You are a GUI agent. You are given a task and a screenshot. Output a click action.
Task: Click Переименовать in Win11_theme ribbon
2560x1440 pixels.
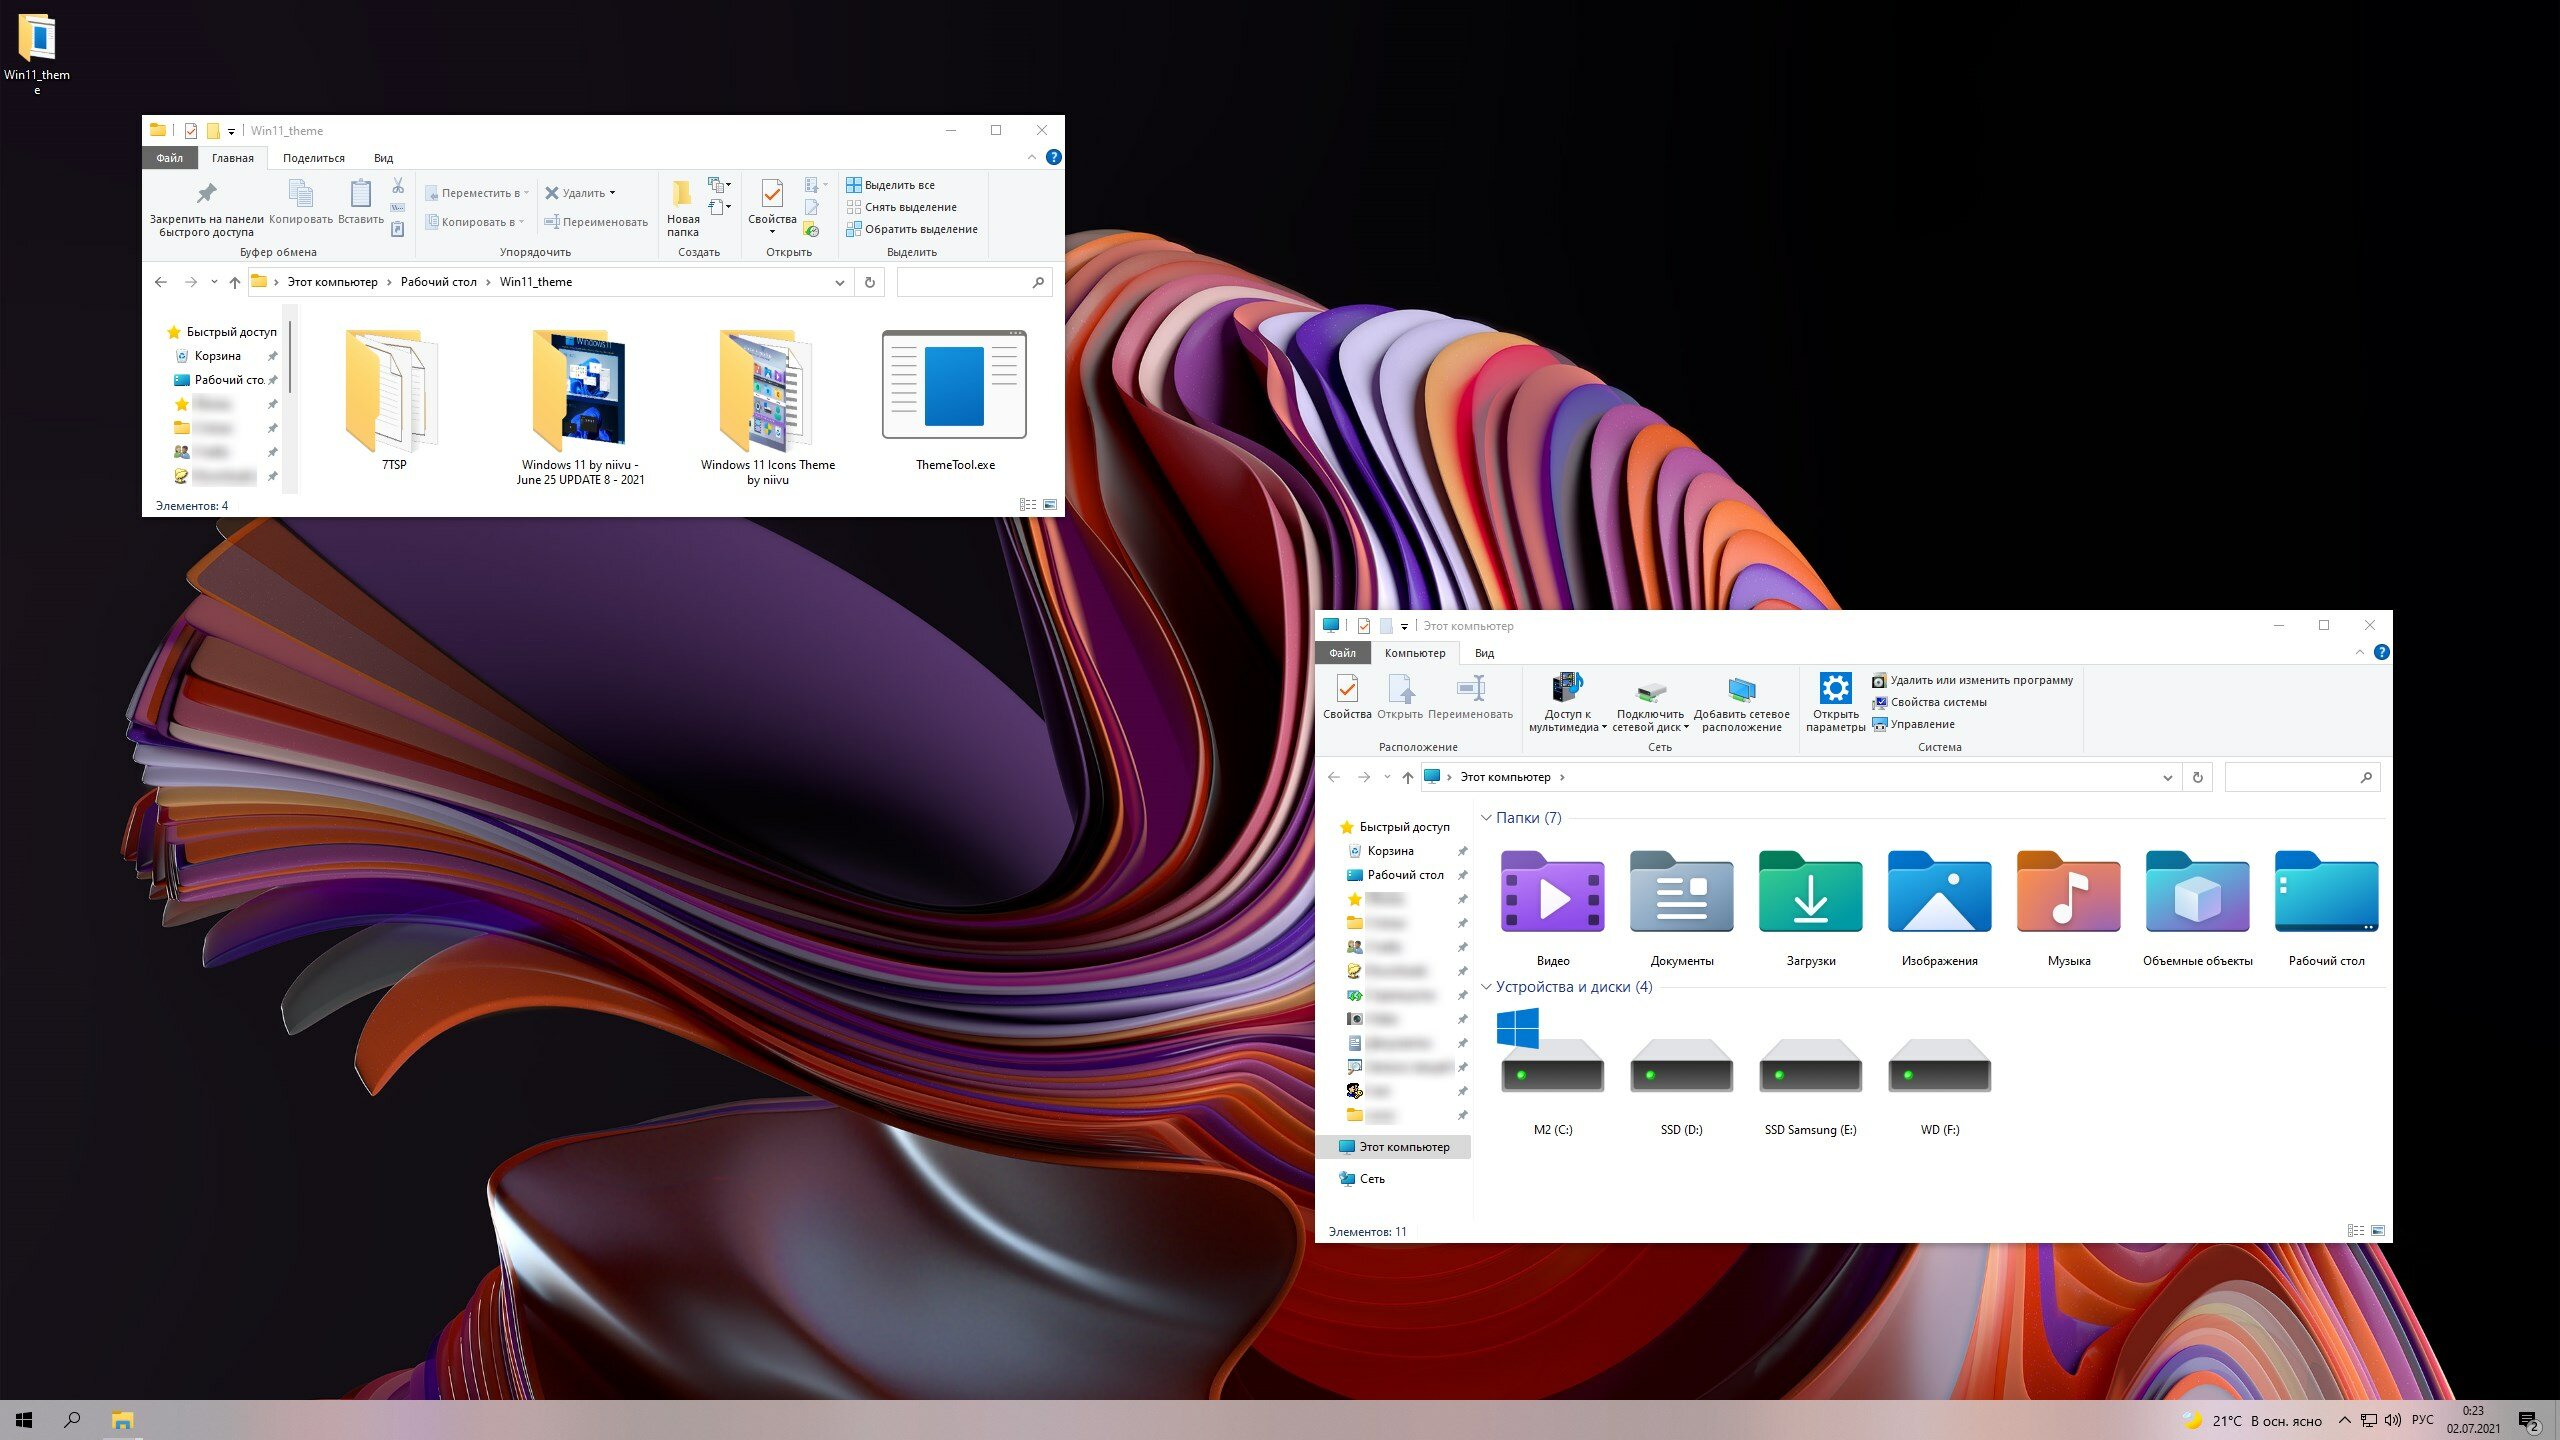click(596, 222)
